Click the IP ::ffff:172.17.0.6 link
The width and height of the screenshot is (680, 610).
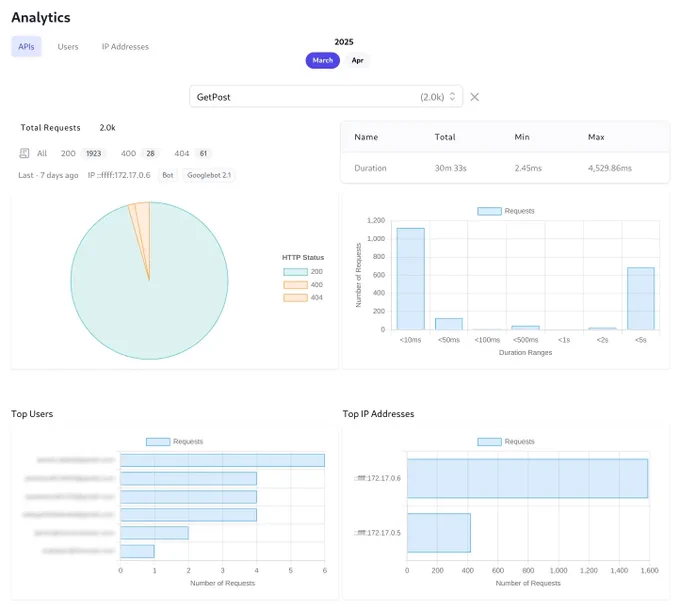click(x=119, y=175)
